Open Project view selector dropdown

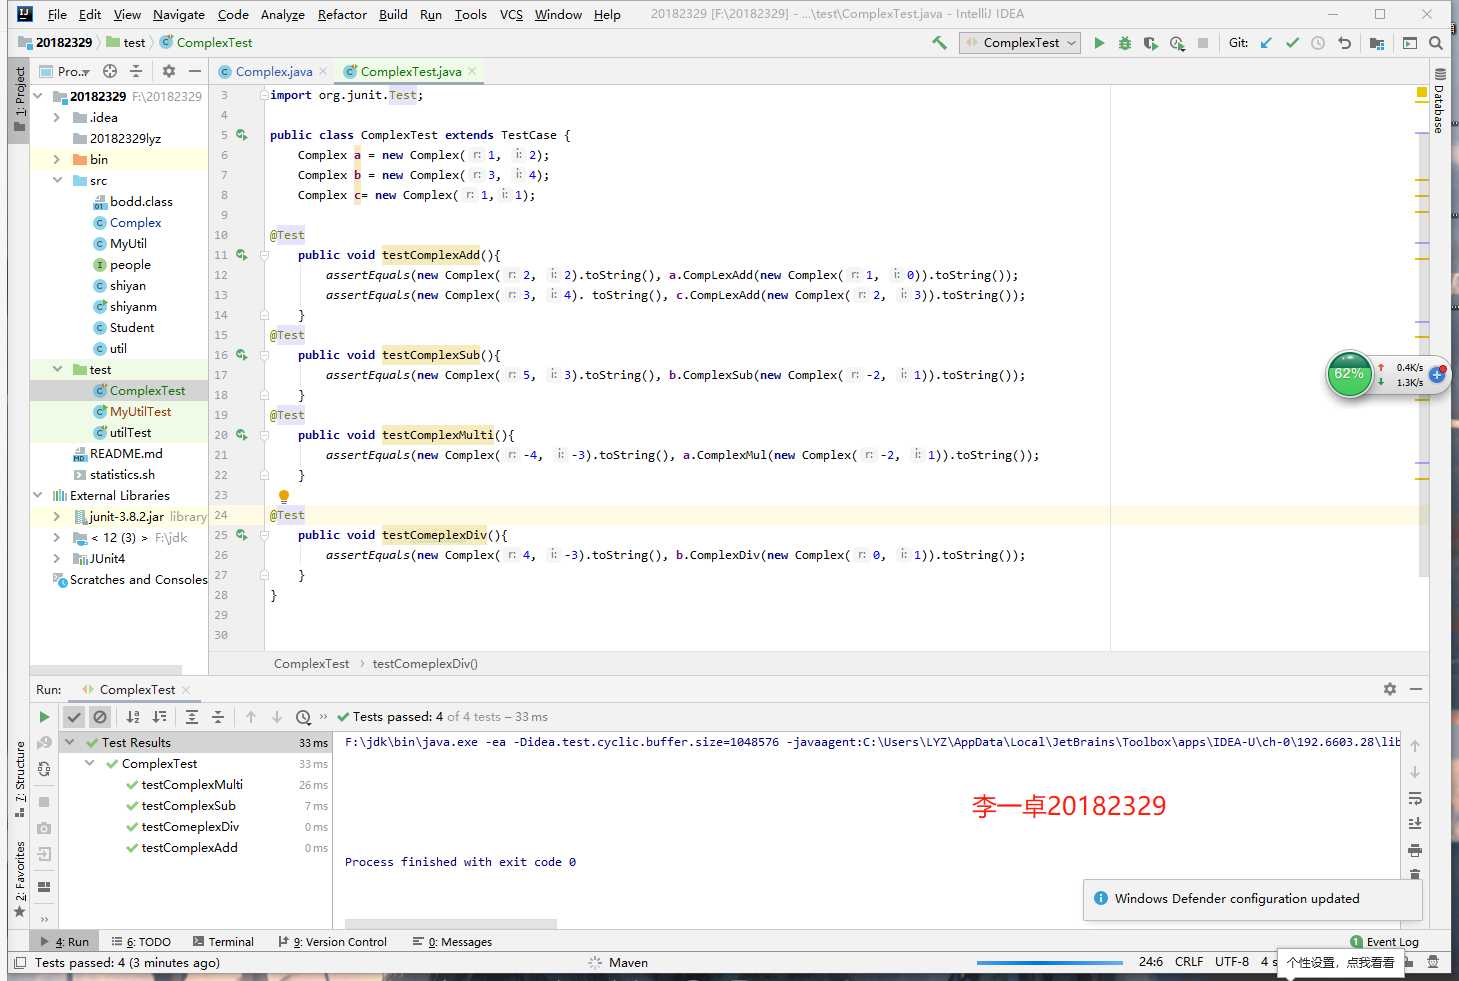click(66, 71)
